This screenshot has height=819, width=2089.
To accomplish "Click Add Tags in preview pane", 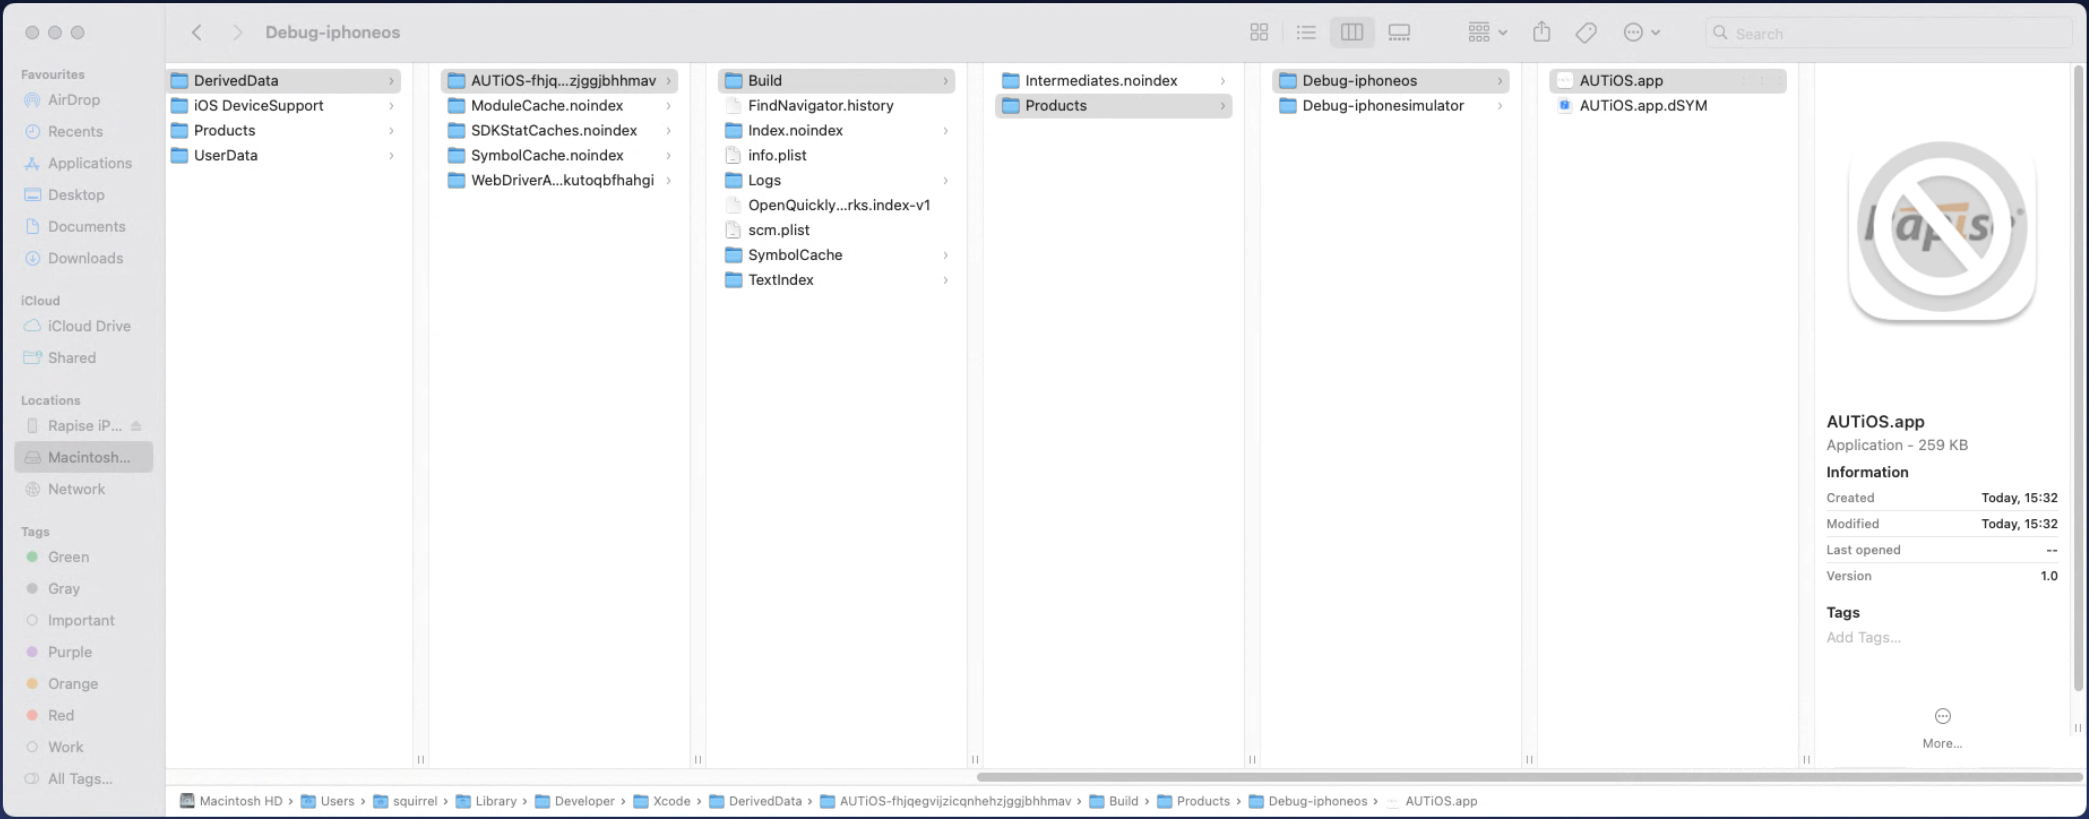I will (1863, 638).
